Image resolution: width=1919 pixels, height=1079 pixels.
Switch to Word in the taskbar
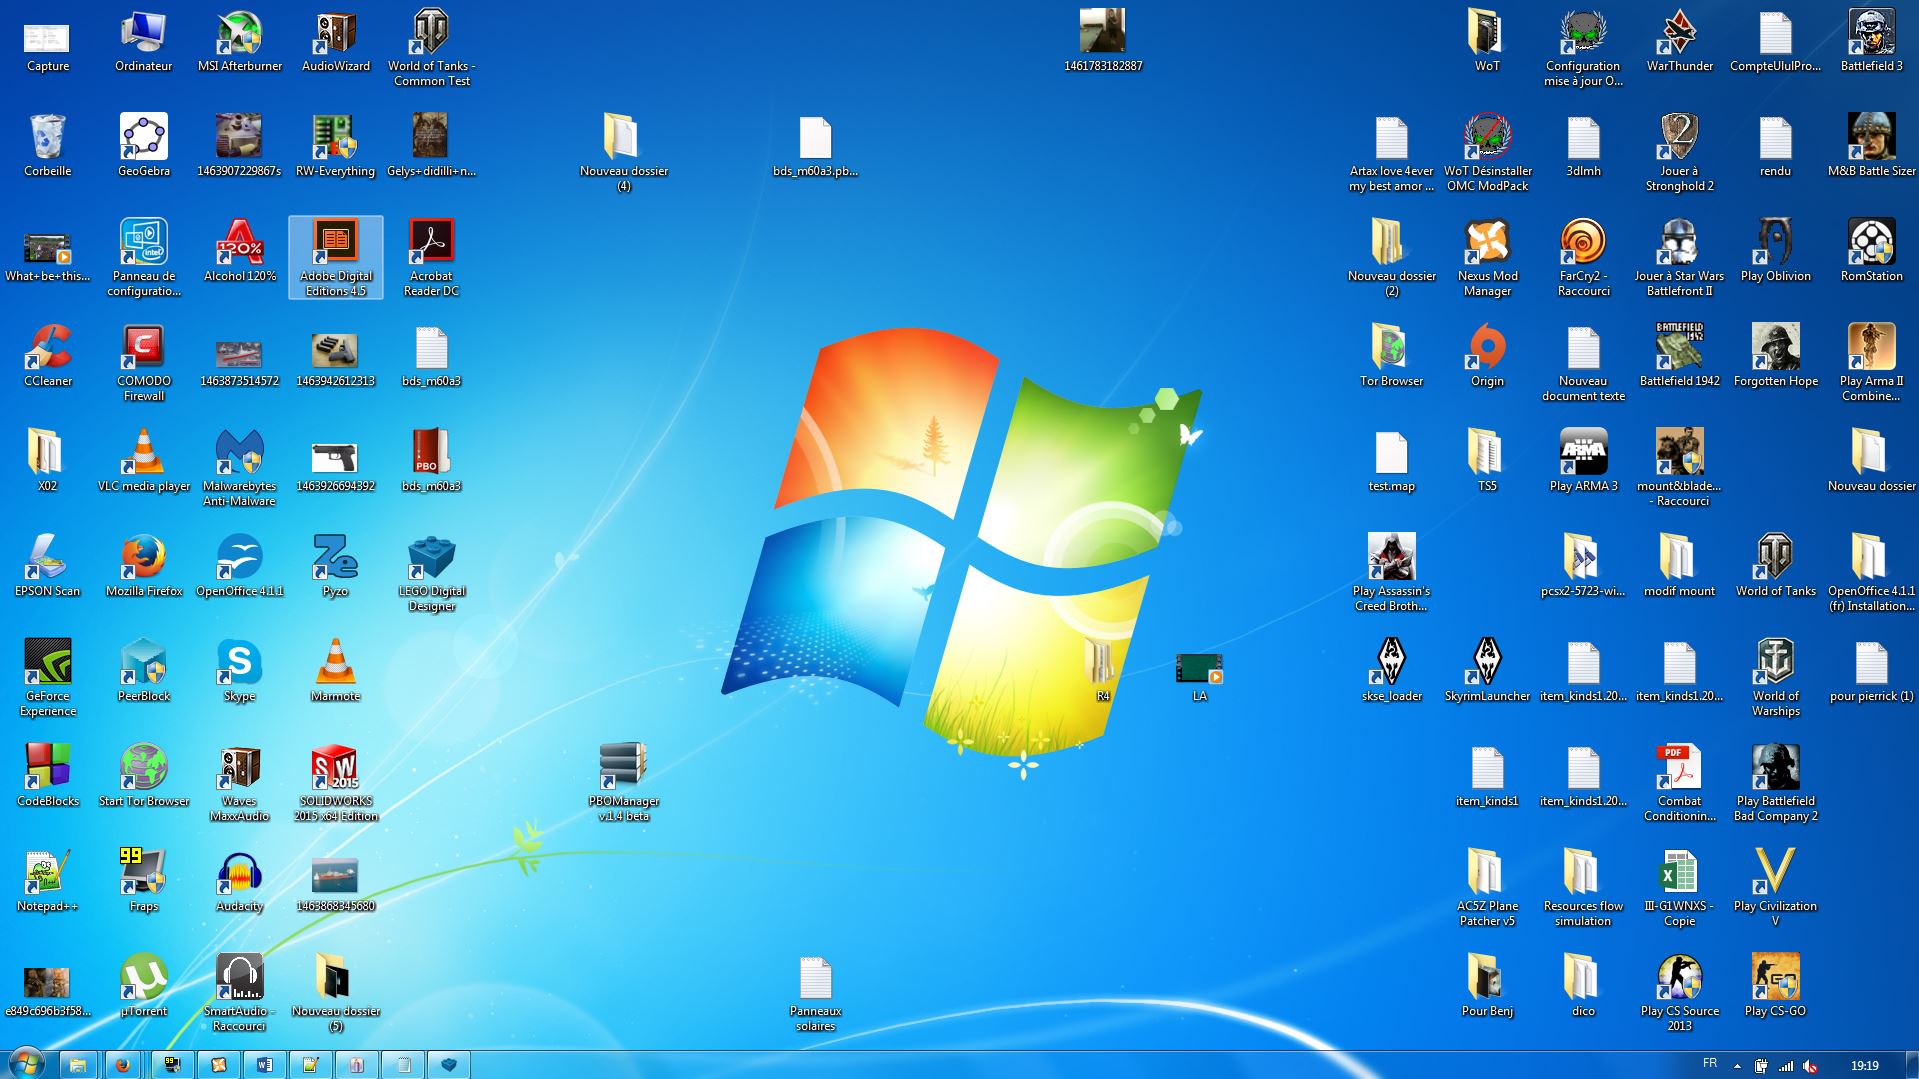tap(264, 1065)
